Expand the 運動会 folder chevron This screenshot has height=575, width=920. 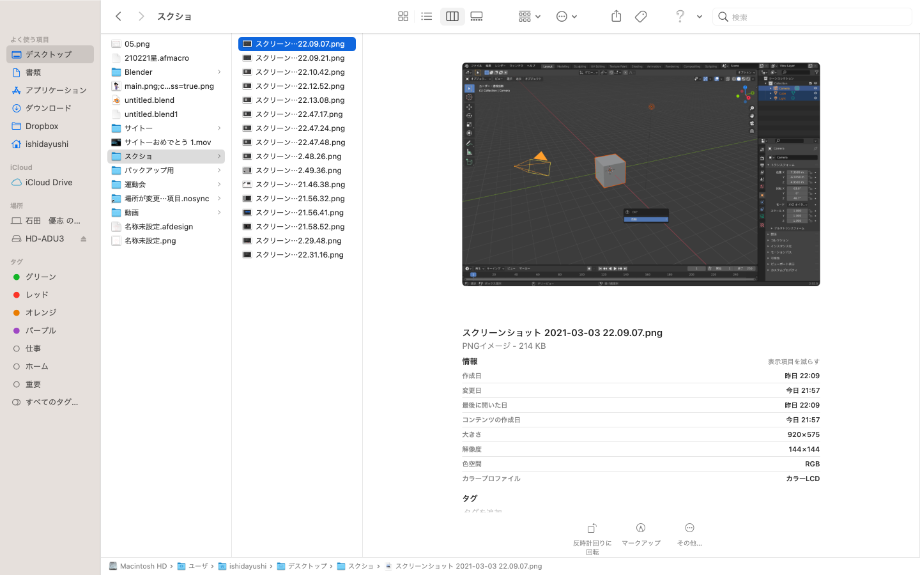219,184
